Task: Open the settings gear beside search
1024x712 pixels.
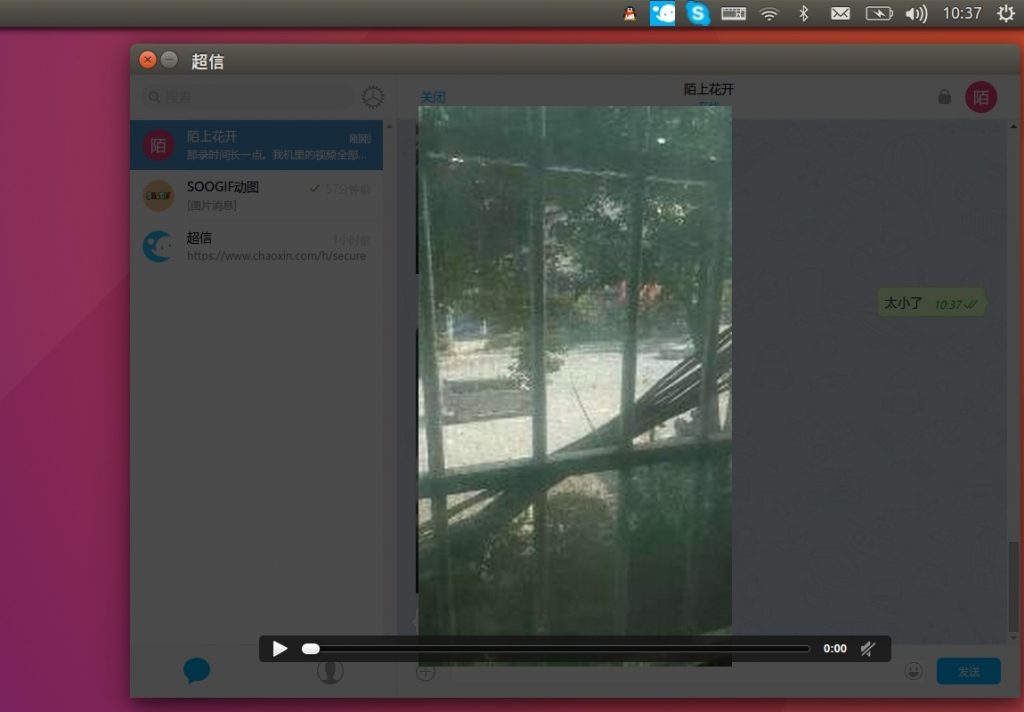Action: (373, 97)
